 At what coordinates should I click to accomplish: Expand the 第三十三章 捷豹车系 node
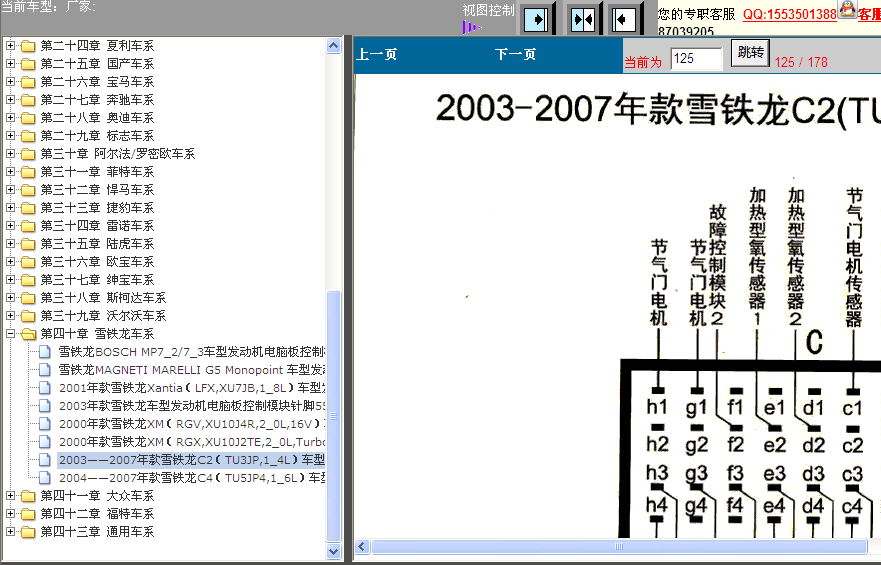pyautogui.click(x=10, y=207)
